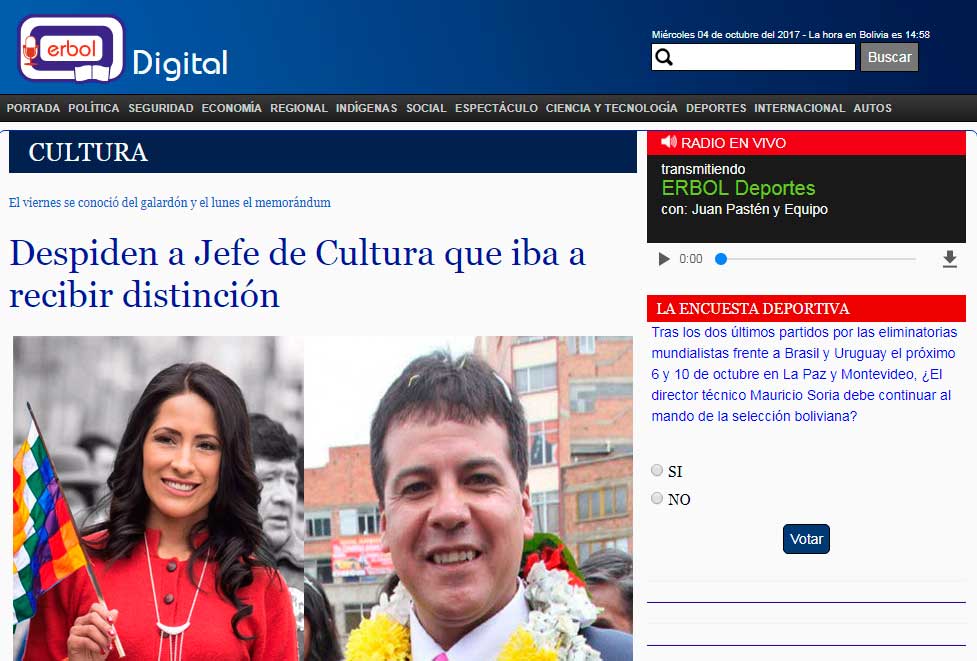Download the radio audio stream

pos(949,259)
